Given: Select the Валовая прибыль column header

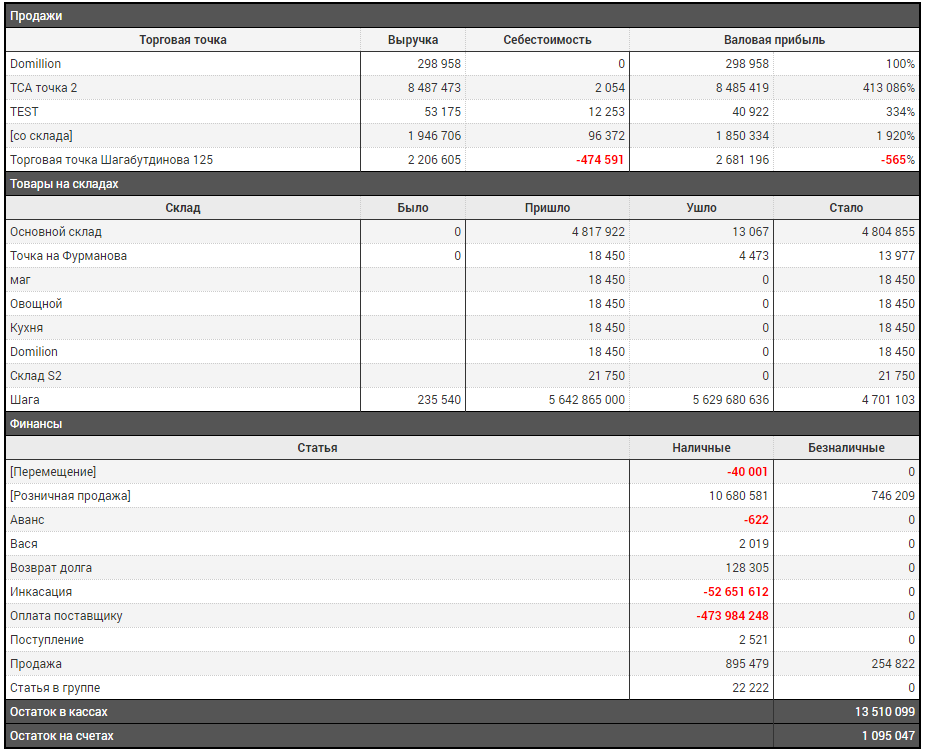Looking at the screenshot, I should point(774,40).
